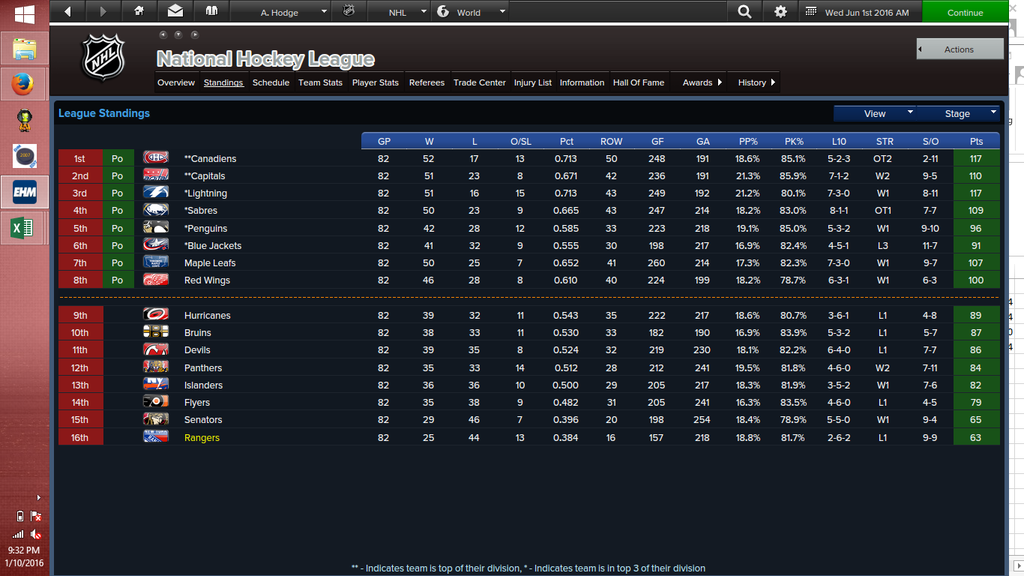Open the home screen icon
Image resolution: width=1024 pixels, height=576 pixels.
138,11
